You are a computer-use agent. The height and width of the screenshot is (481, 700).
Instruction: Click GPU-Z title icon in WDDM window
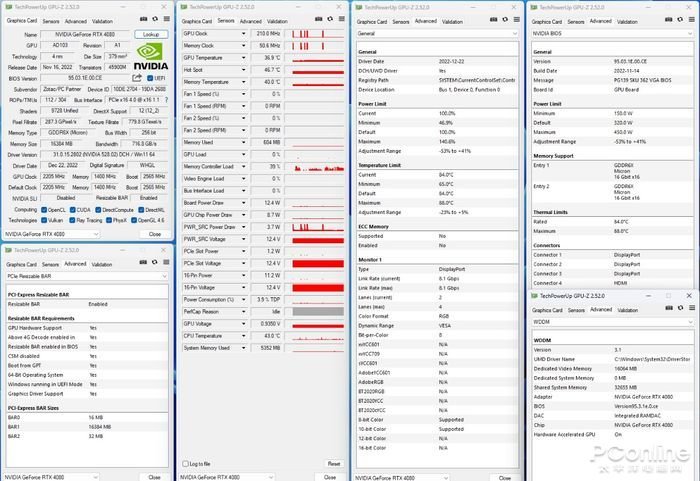(534, 296)
